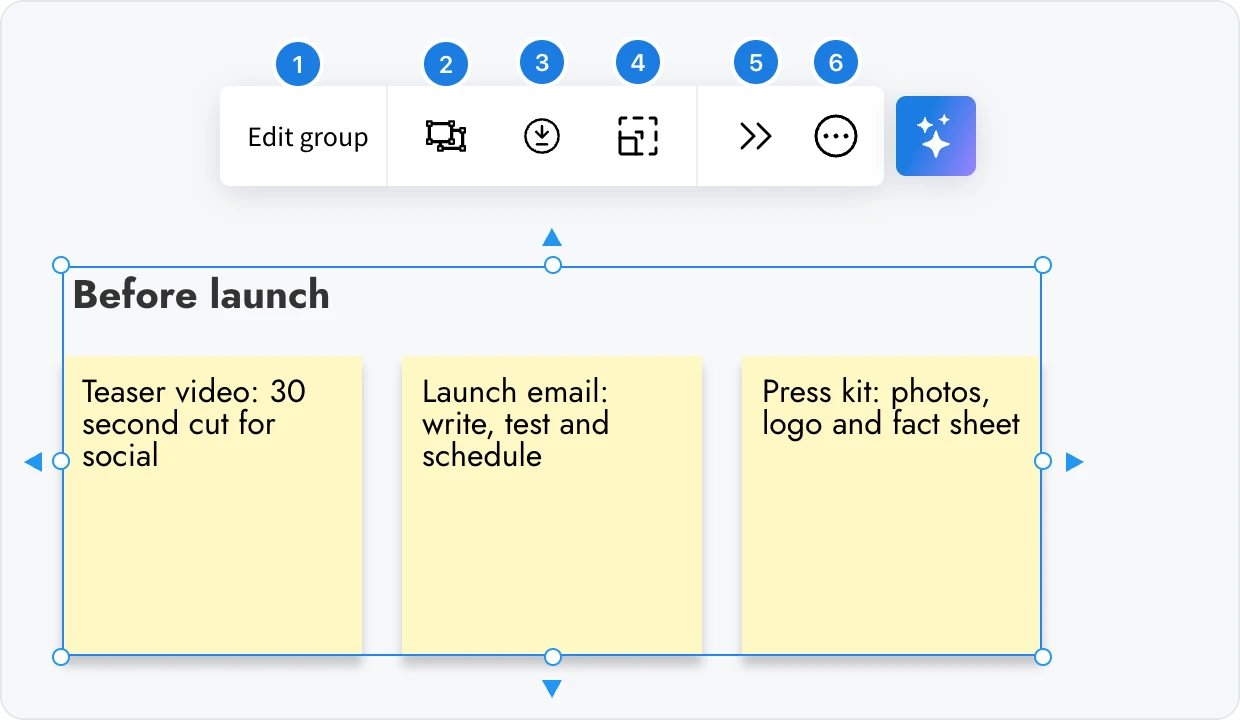Click the bottom-left corner selection handle

[x=61, y=657]
